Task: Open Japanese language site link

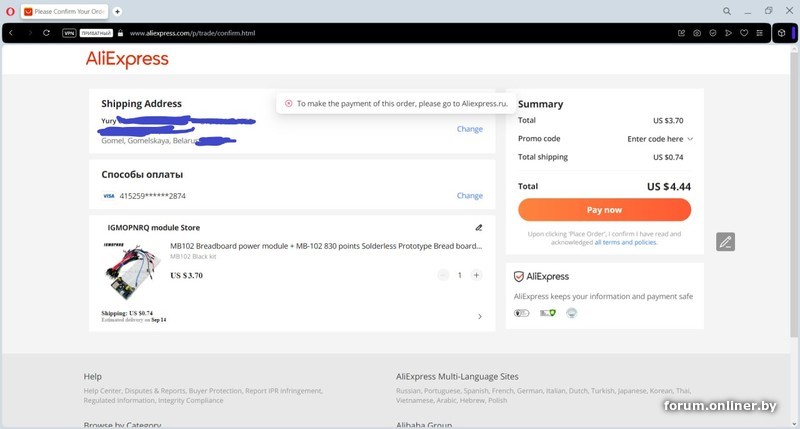Action: [x=632, y=391]
